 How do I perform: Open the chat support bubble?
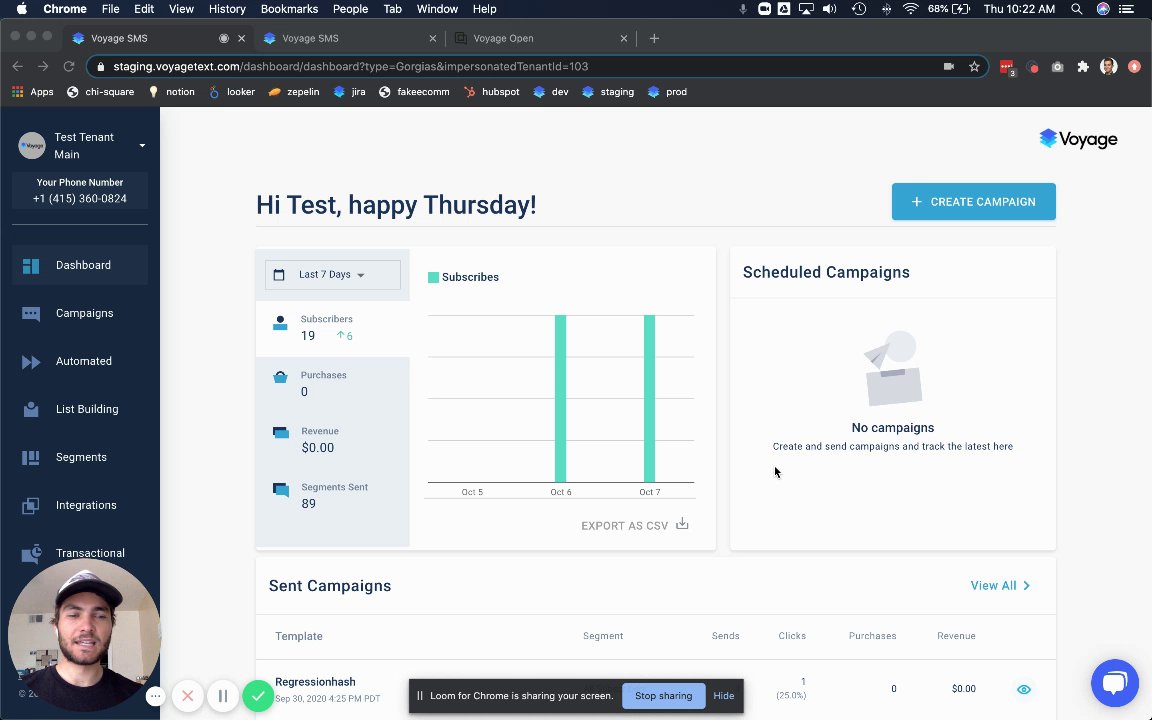[x=1115, y=683]
